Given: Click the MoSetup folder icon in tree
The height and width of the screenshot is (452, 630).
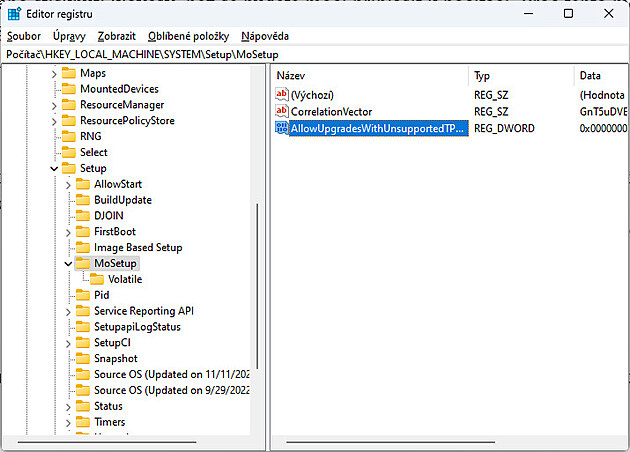Looking at the screenshot, I should pyautogui.click(x=83, y=263).
